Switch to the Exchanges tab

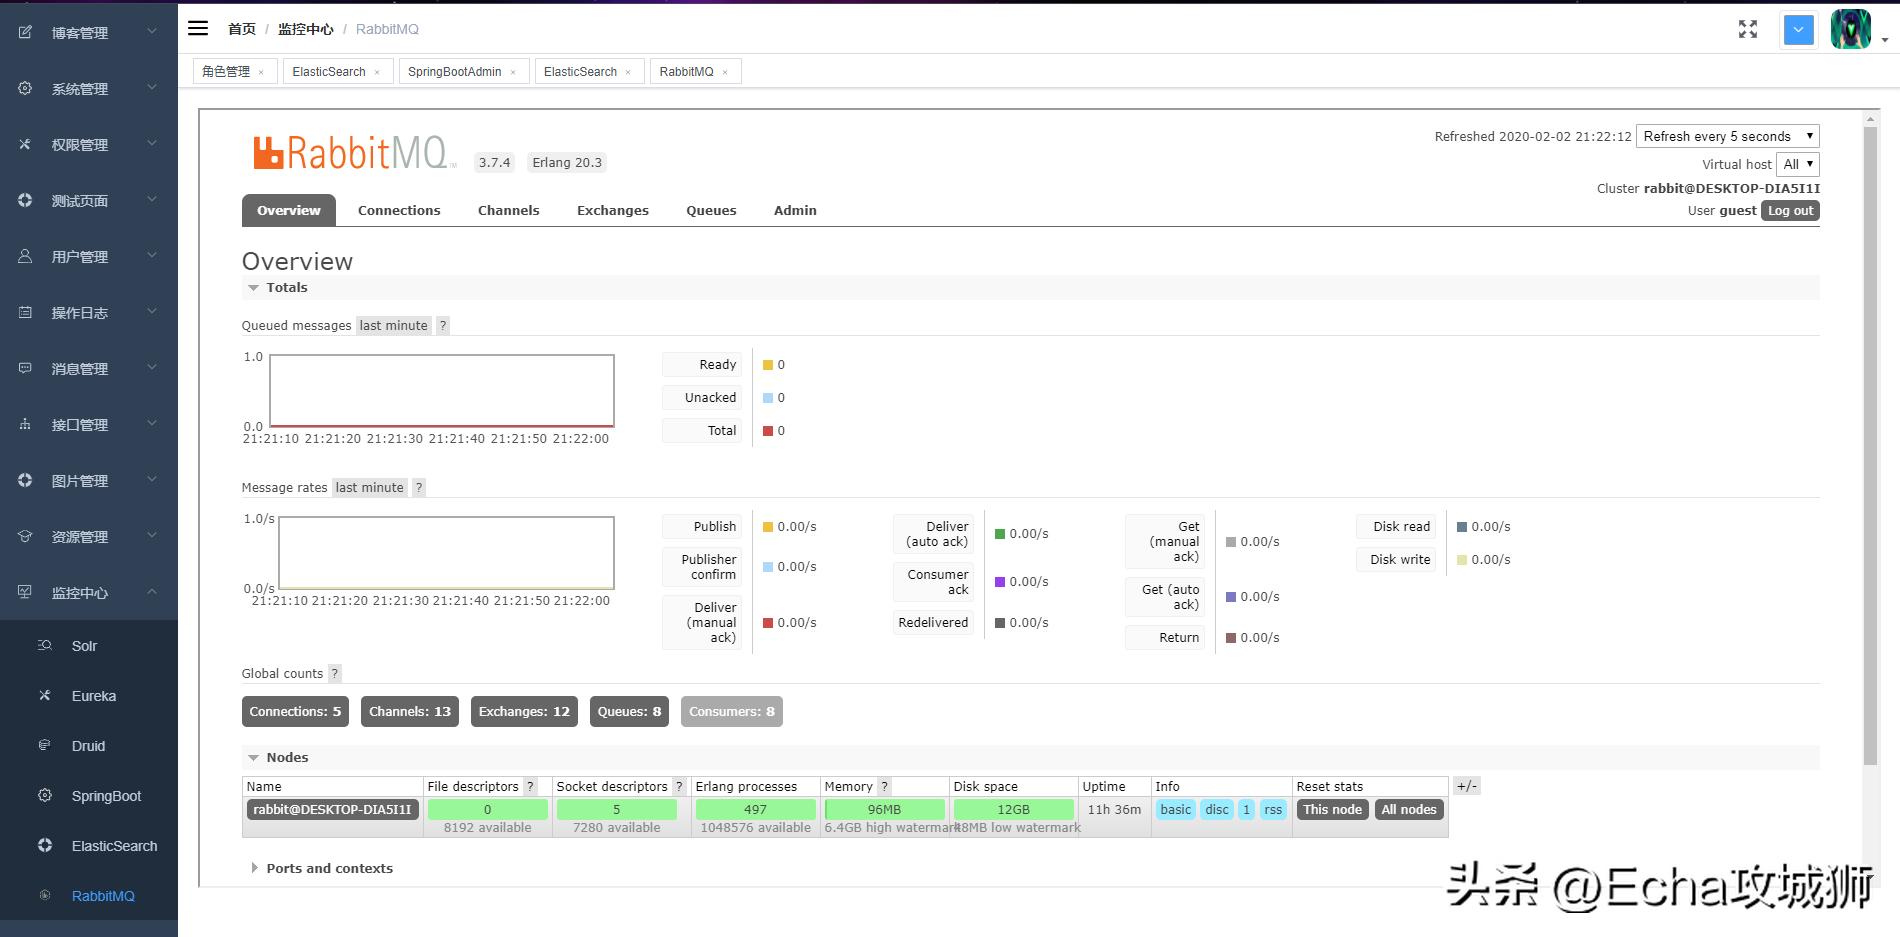click(x=612, y=210)
